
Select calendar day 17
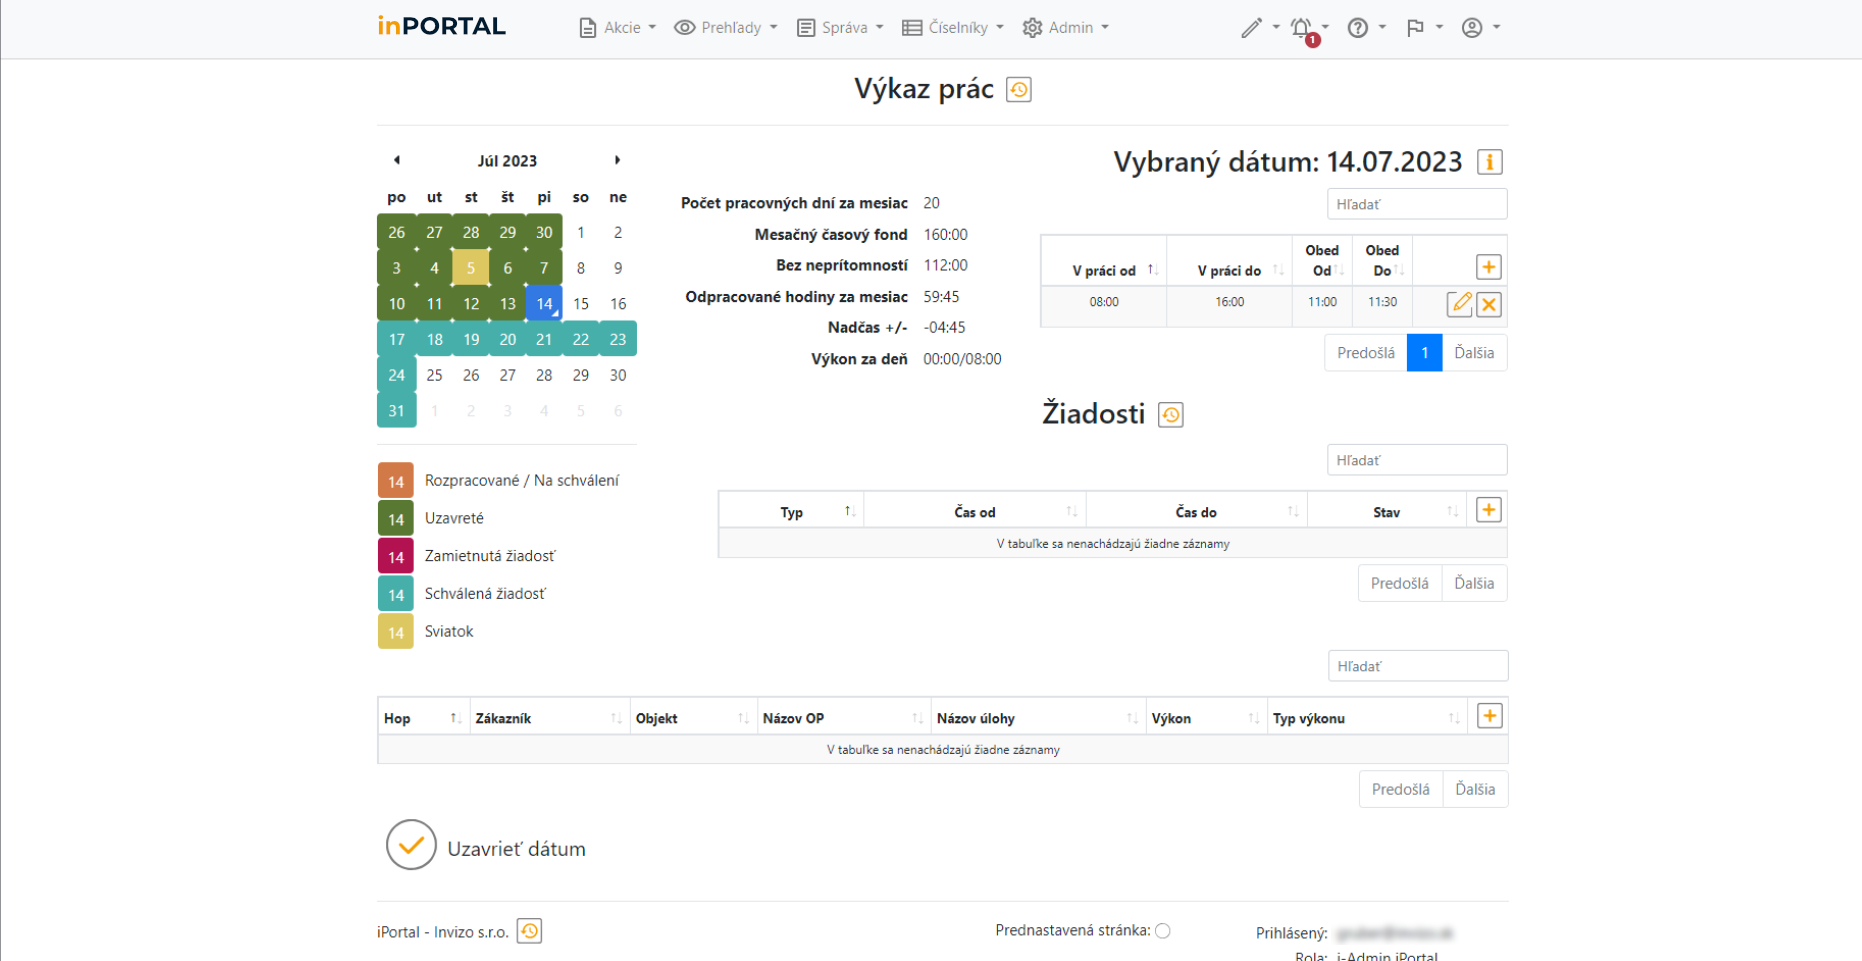pyautogui.click(x=397, y=339)
